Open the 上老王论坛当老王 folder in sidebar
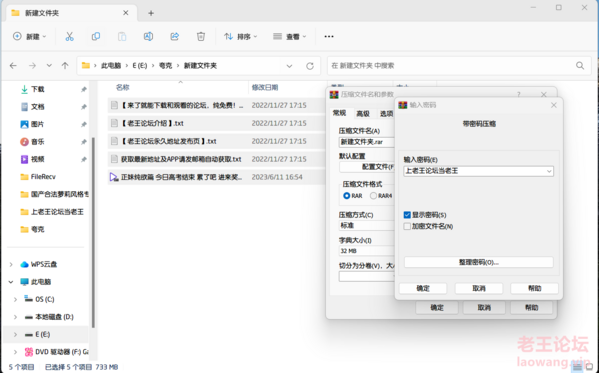The width and height of the screenshot is (599, 373). tap(57, 212)
